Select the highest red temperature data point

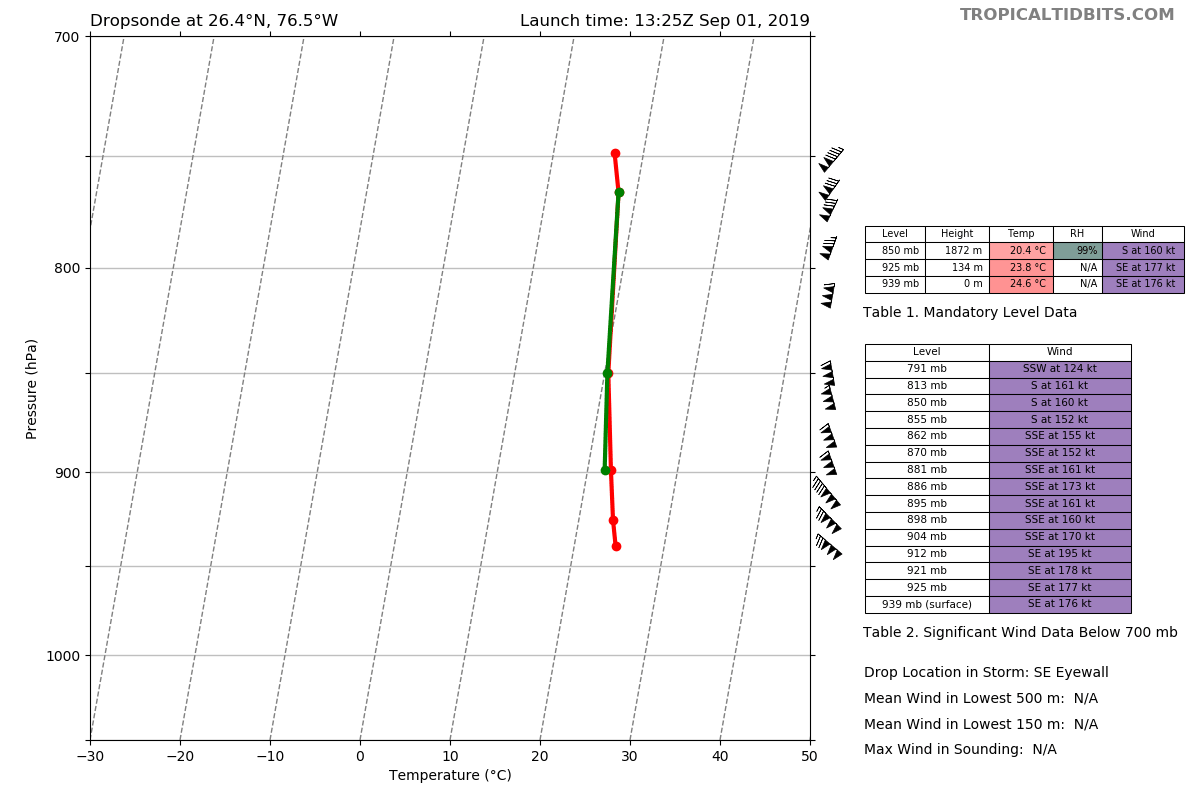[x=615, y=153]
